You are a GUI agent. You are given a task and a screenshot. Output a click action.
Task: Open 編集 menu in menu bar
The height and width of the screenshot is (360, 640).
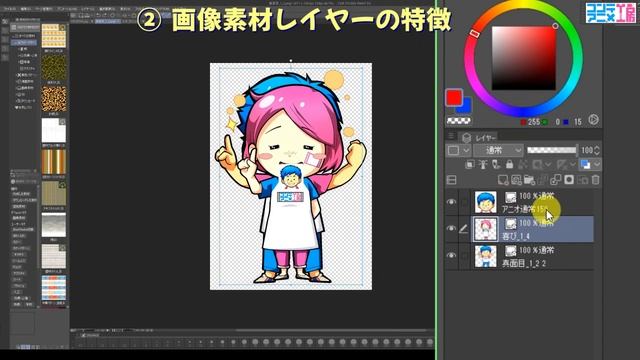coord(25,8)
